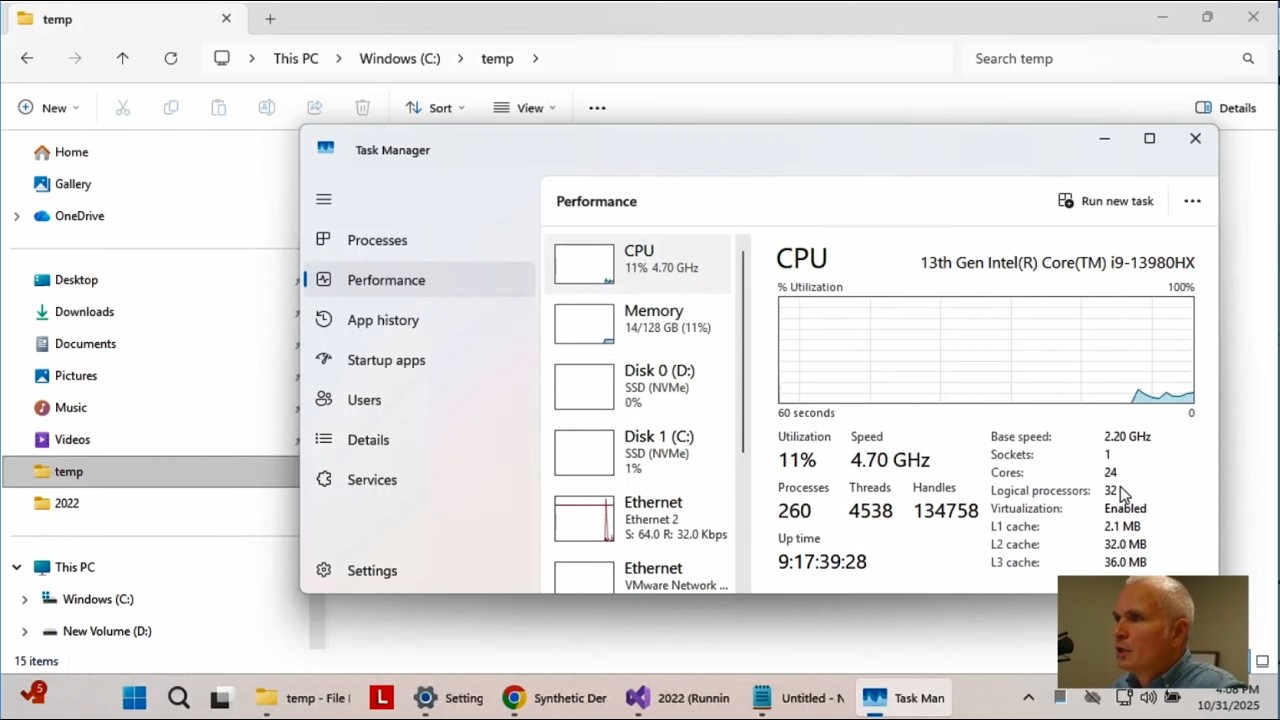
Task: Go back in File Explorer
Action: [x=27, y=58]
